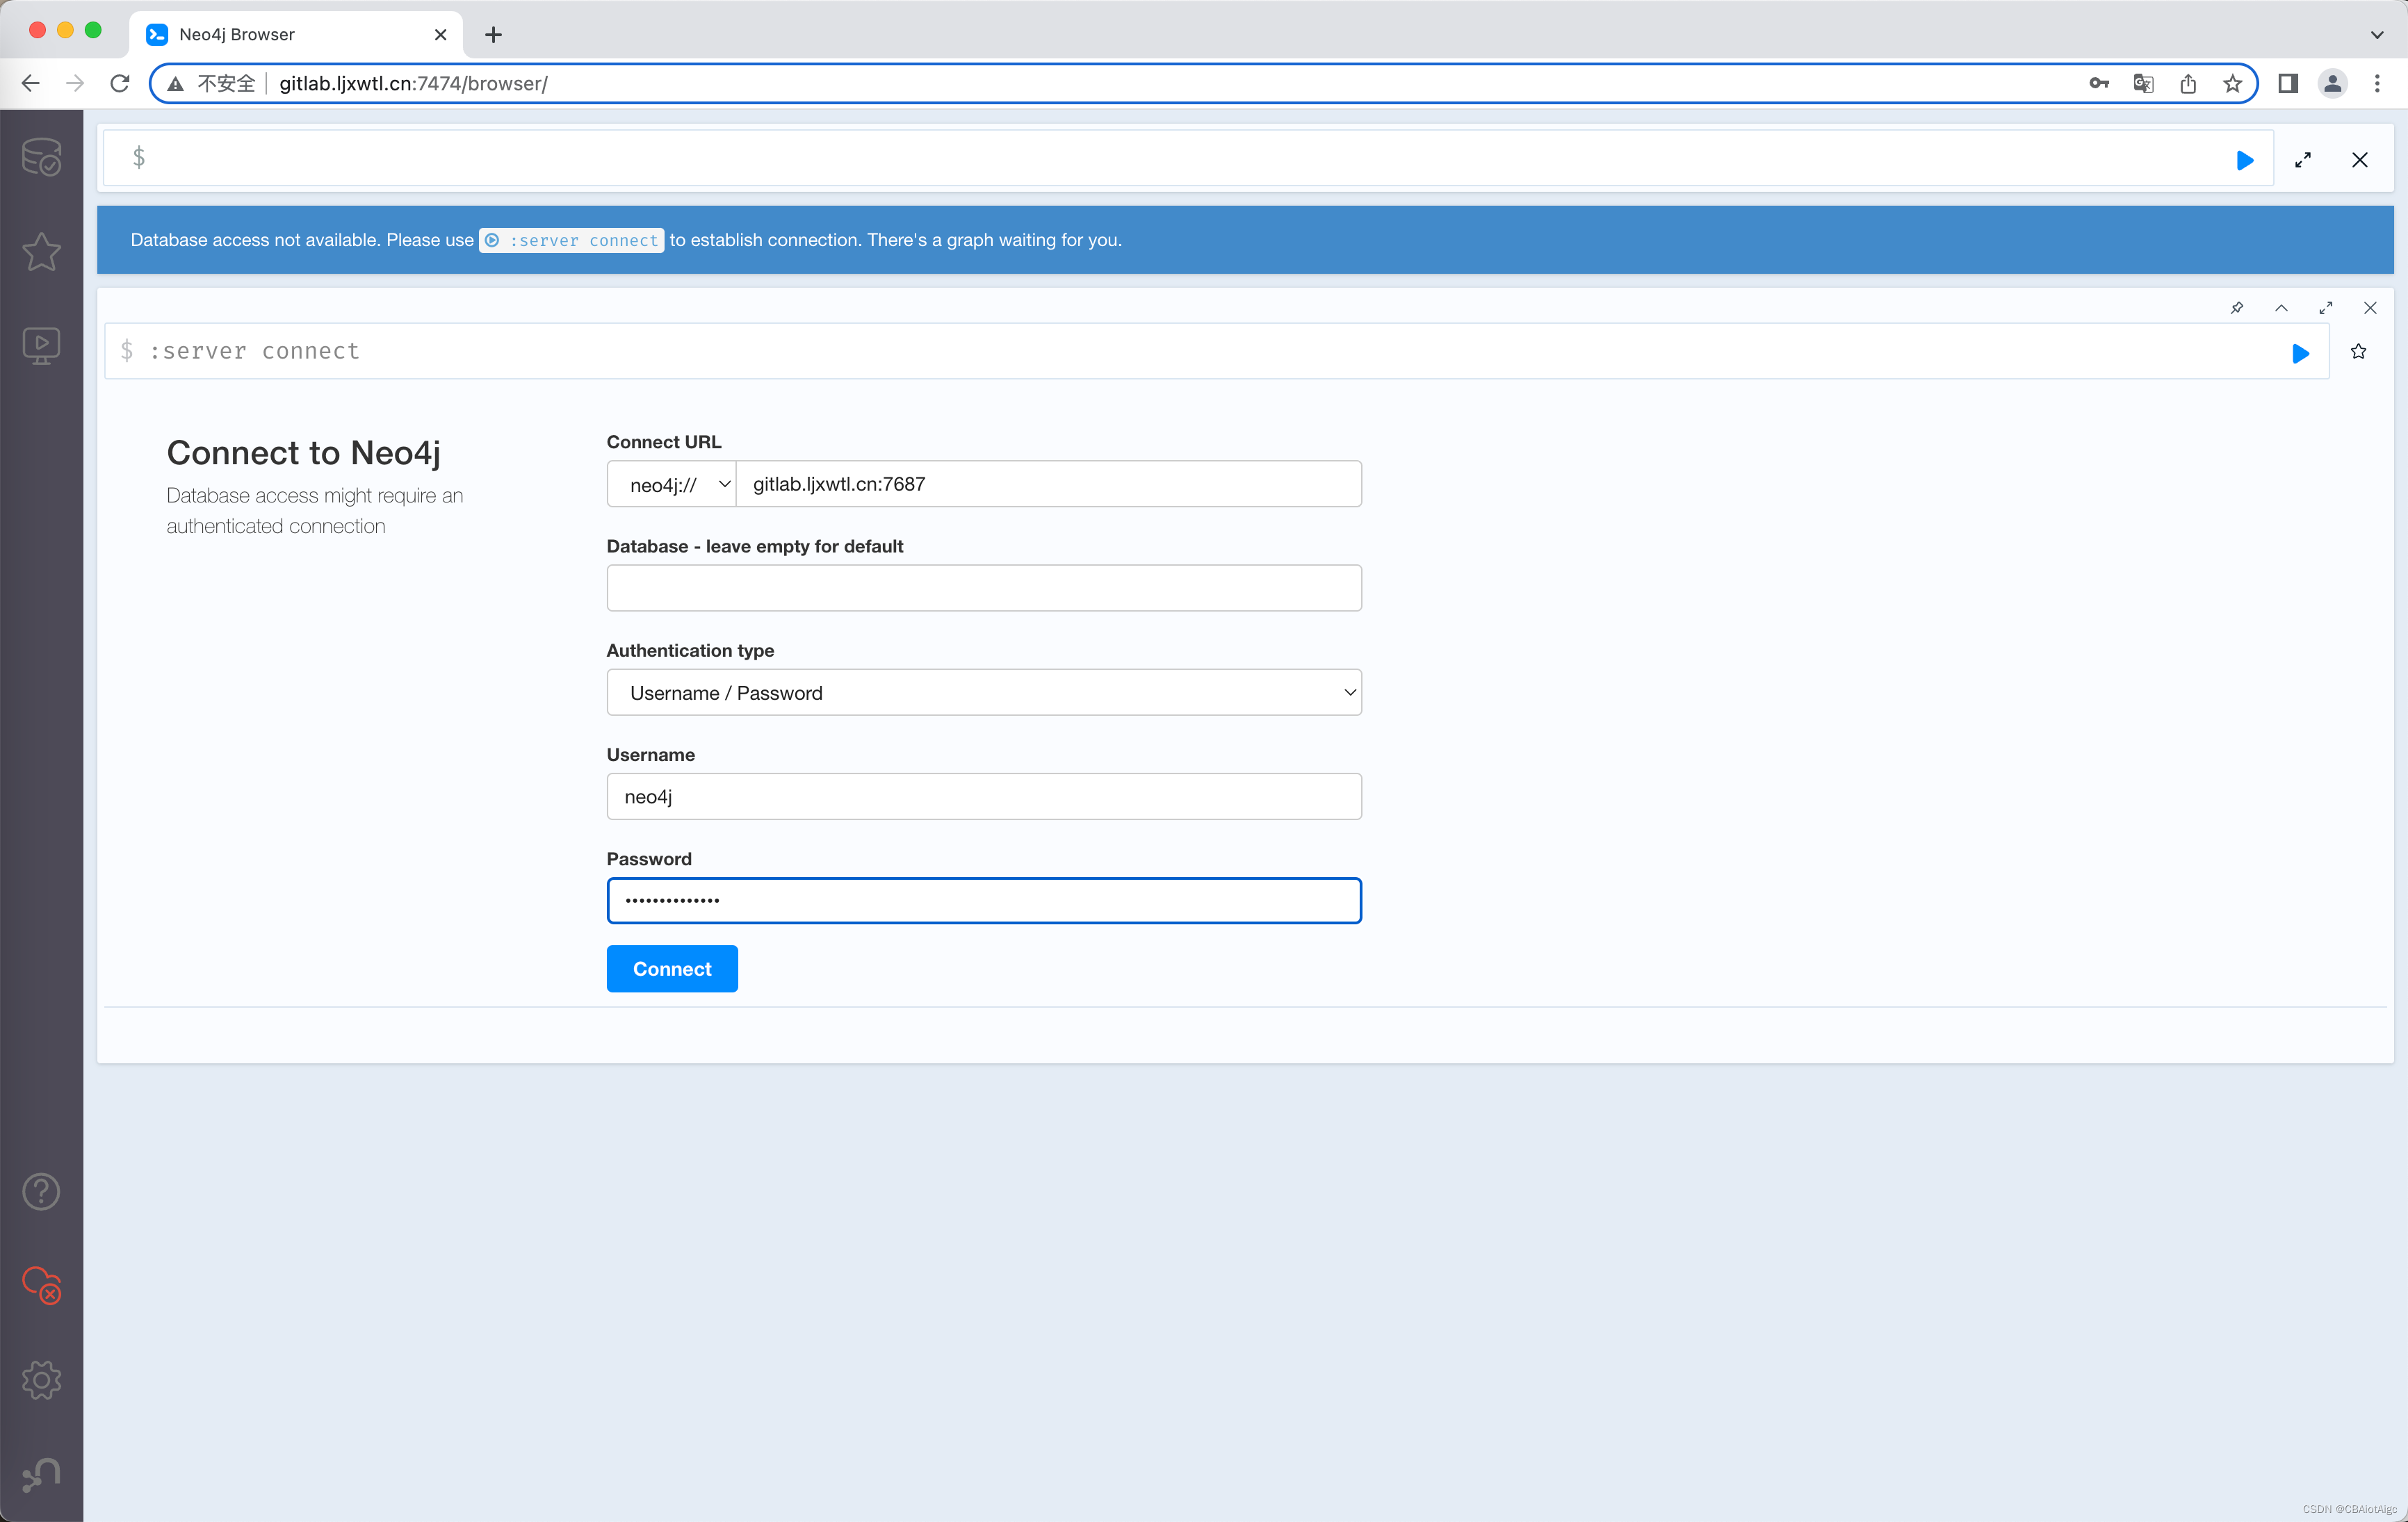Open the Browser Settings gear icon
The height and width of the screenshot is (1522, 2408).
click(x=41, y=1380)
